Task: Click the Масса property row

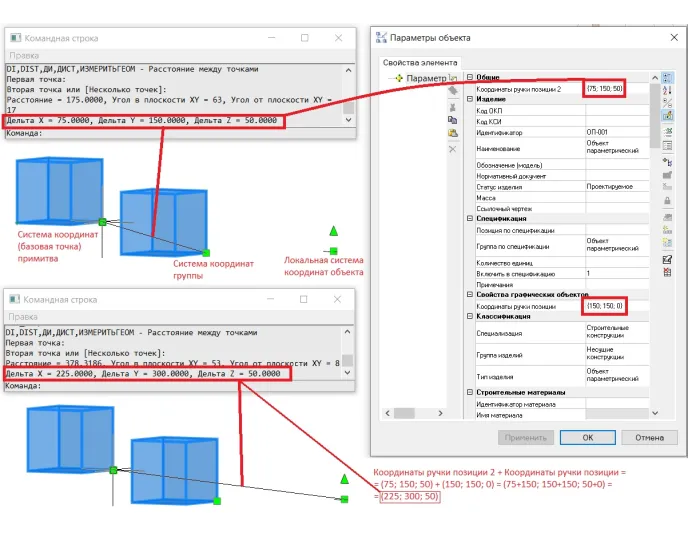Action: 562,198
